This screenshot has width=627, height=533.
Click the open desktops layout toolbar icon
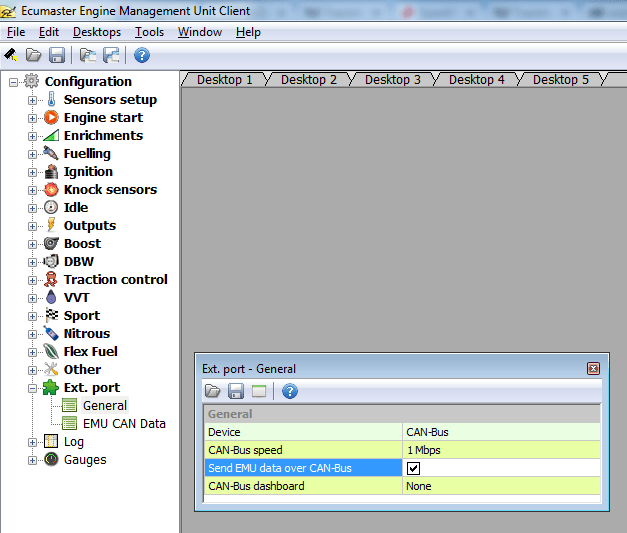pos(88,55)
